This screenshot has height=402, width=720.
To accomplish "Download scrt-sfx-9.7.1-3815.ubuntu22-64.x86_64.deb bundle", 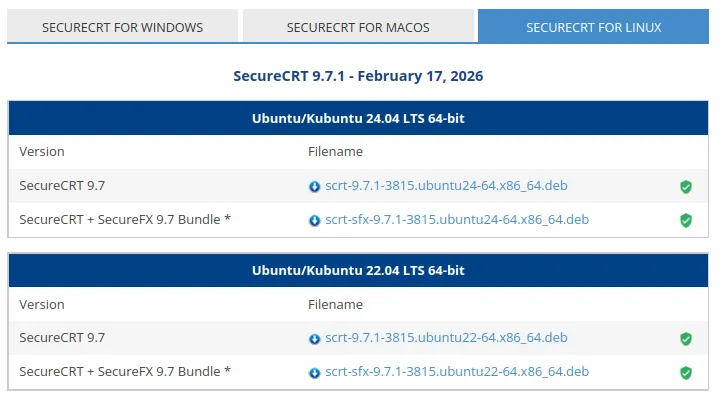I will point(457,372).
